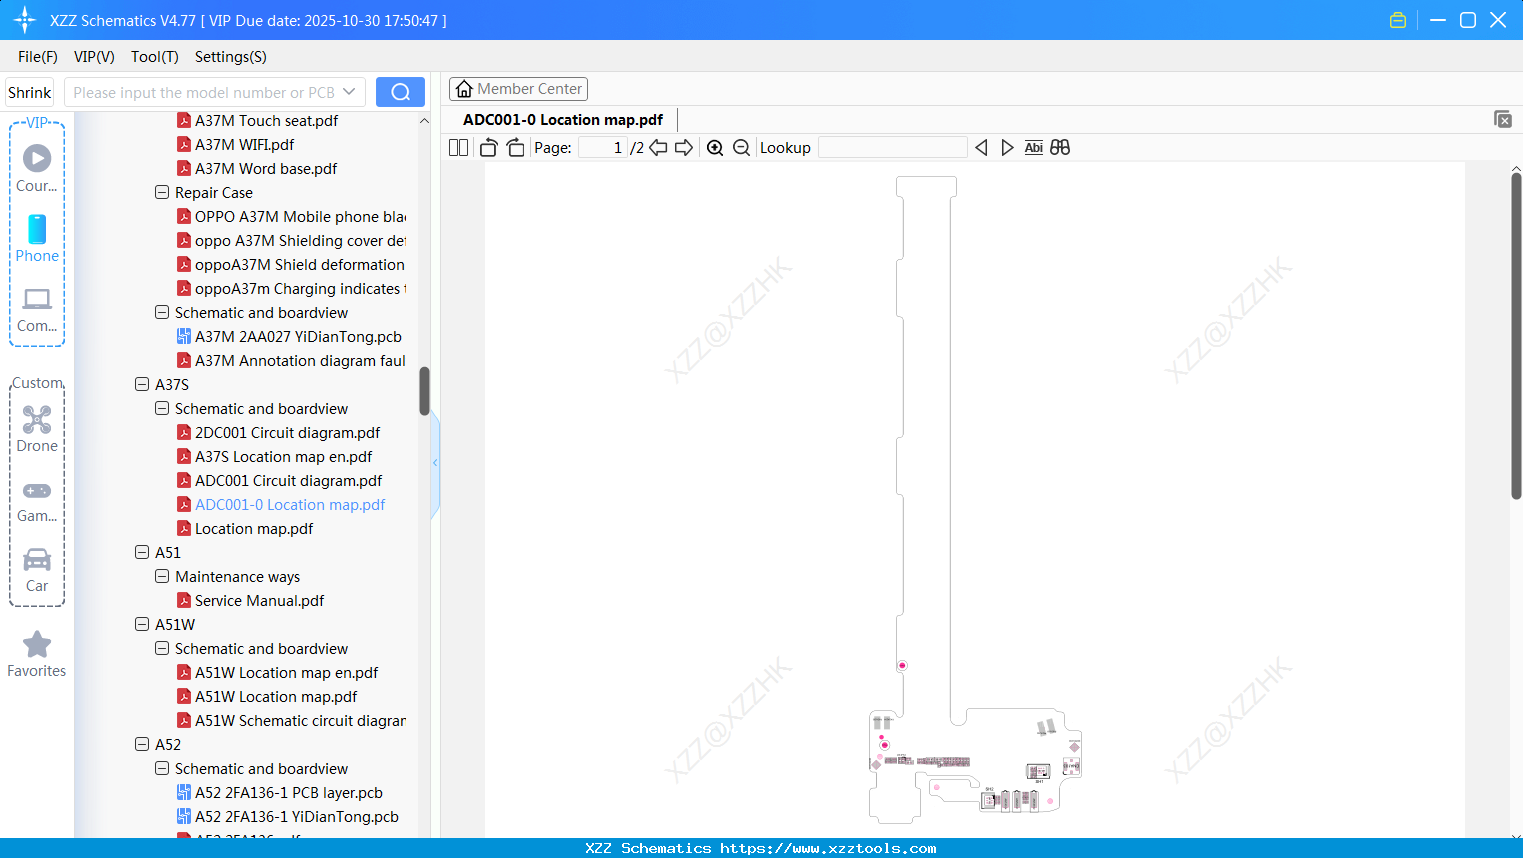Open the Game console category

tap(37, 500)
